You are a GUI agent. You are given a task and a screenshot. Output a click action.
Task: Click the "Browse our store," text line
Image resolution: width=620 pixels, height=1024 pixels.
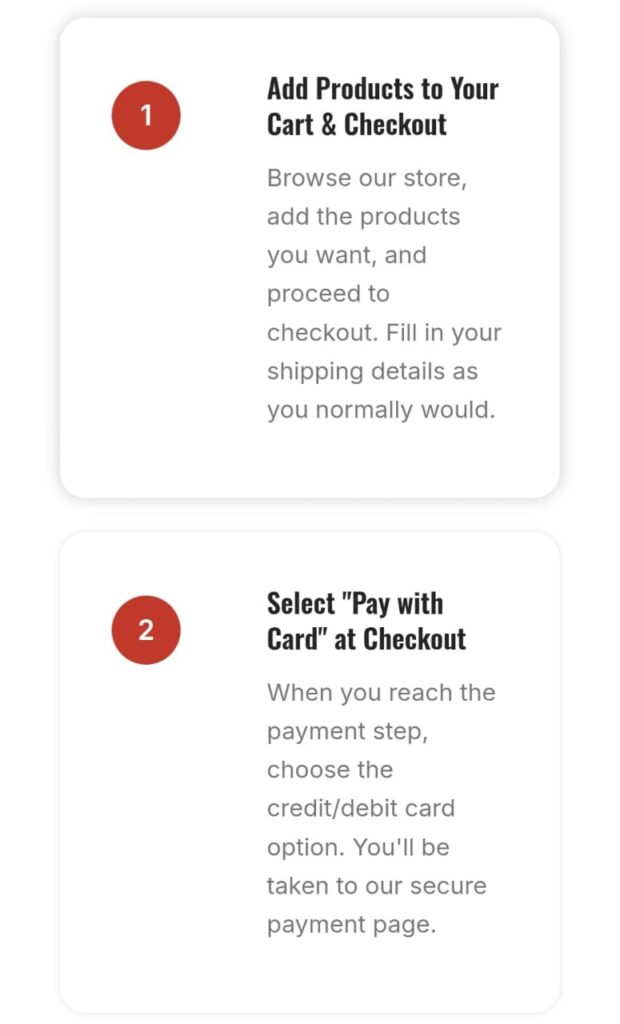367,178
